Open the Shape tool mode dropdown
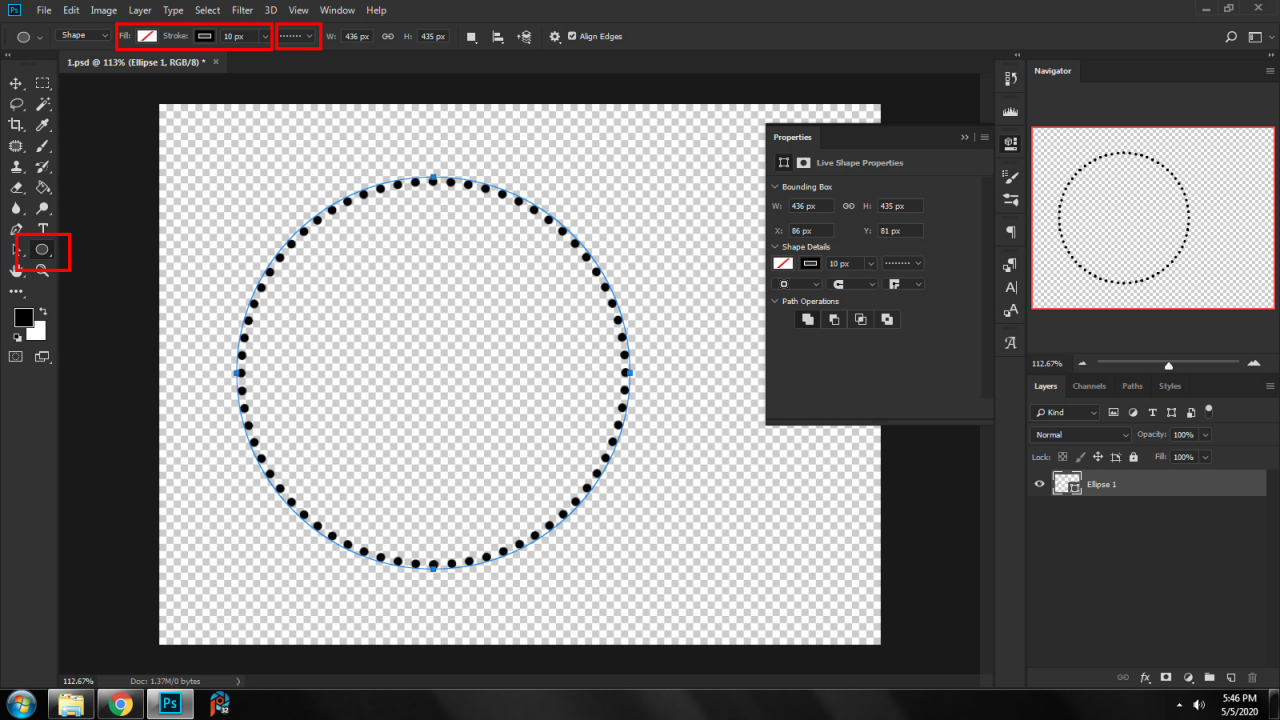The width and height of the screenshot is (1280, 720). point(84,36)
